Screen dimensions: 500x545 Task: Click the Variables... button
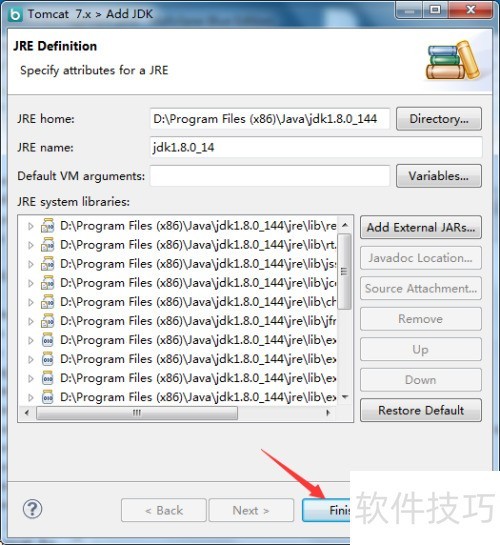[x=439, y=176]
